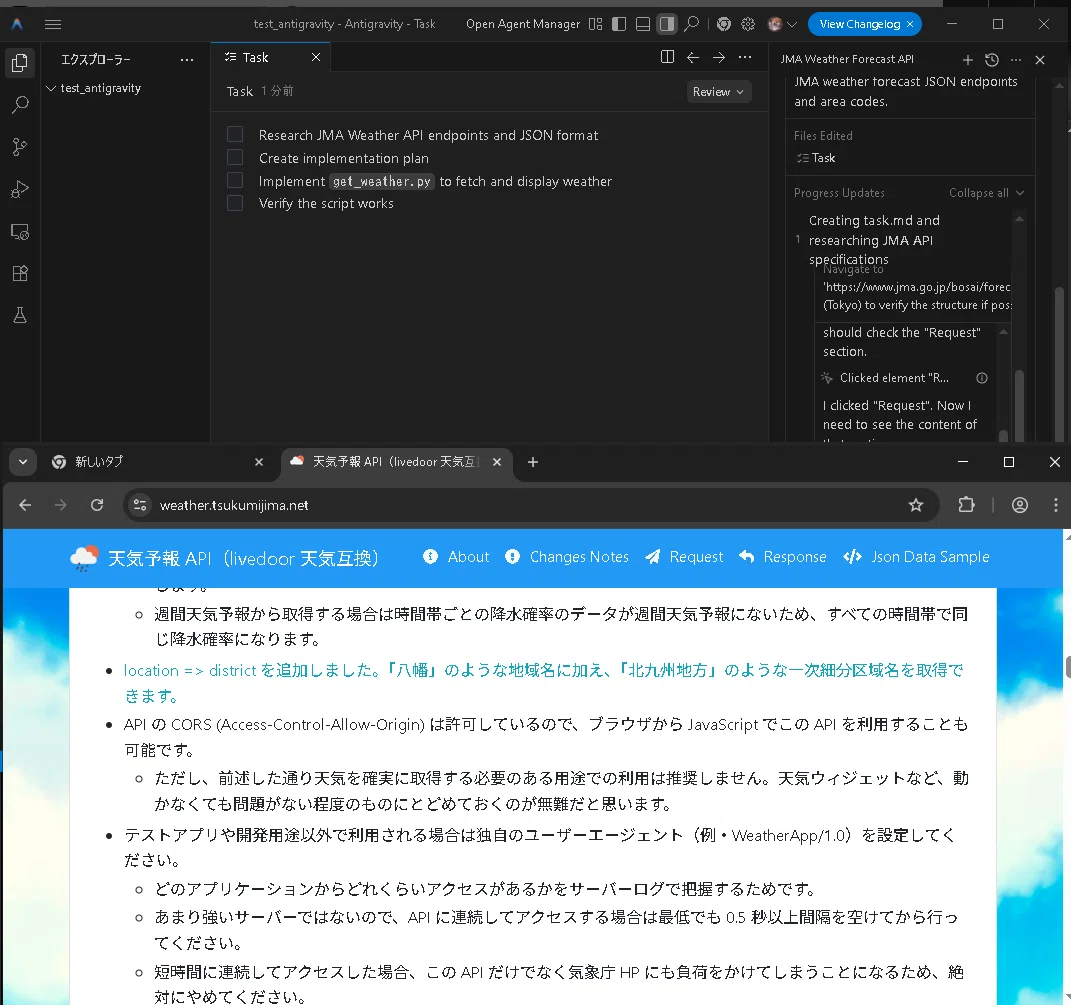
Task: Click Open Agent Manager
Action: 523,24
